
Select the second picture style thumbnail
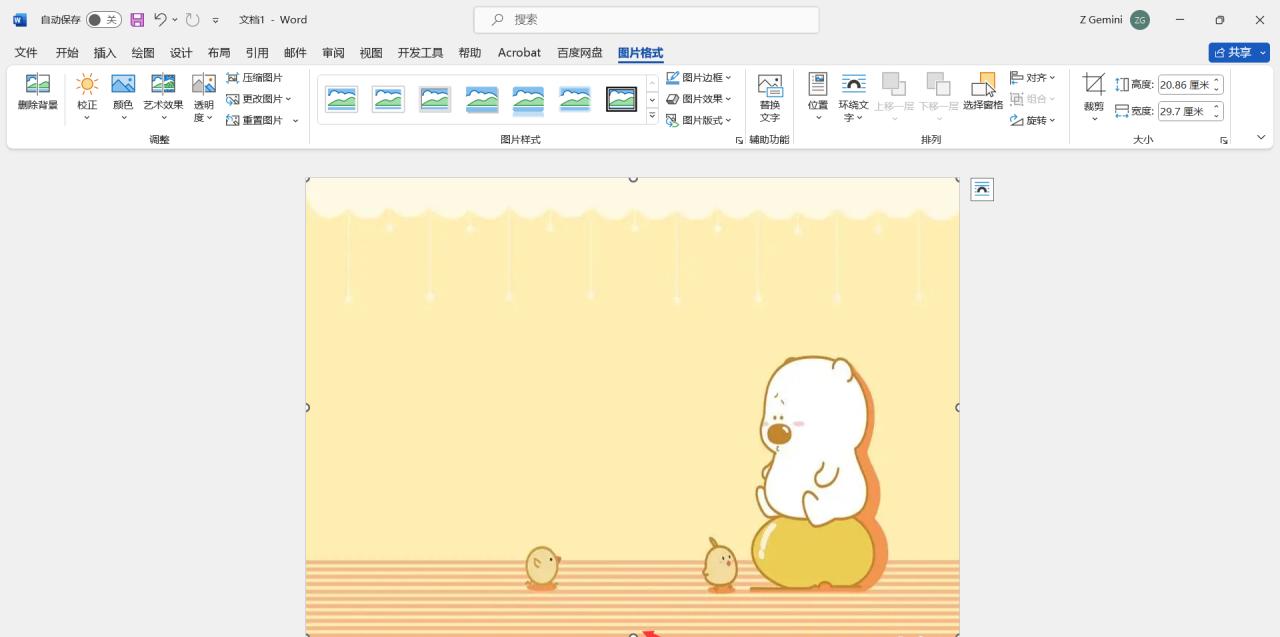388,99
